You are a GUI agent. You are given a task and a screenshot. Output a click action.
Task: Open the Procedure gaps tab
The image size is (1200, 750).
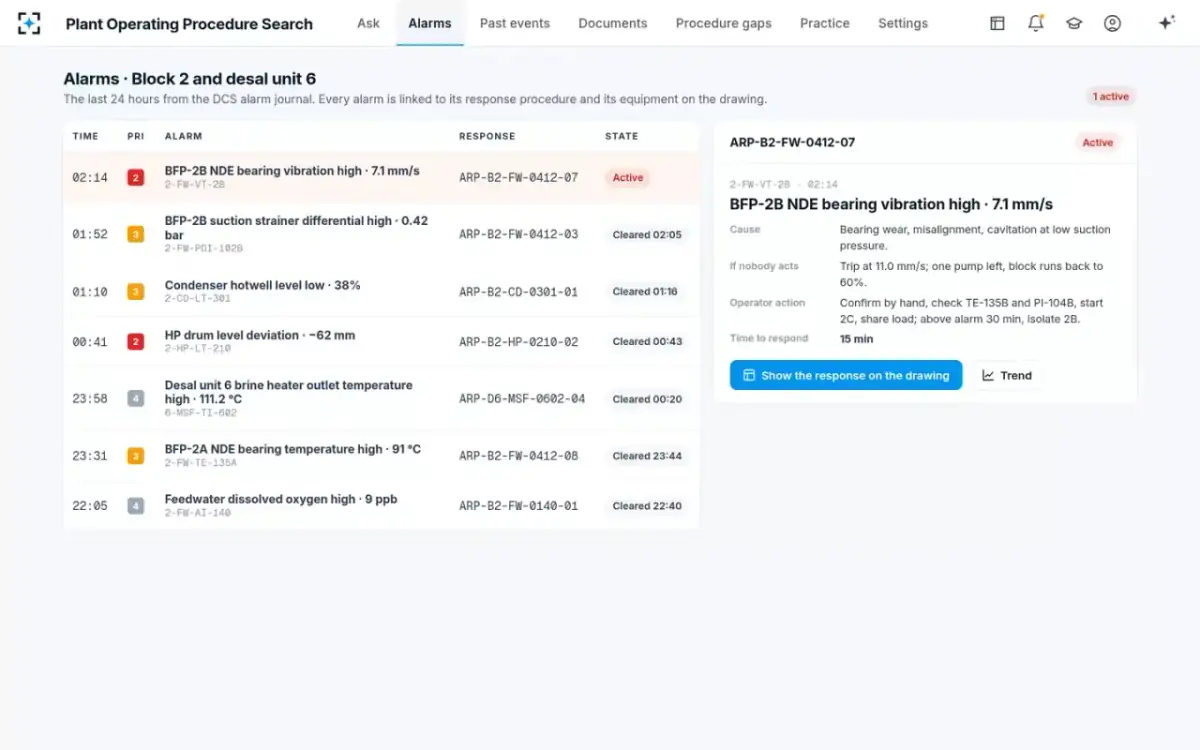pyautogui.click(x=724, y=23)
